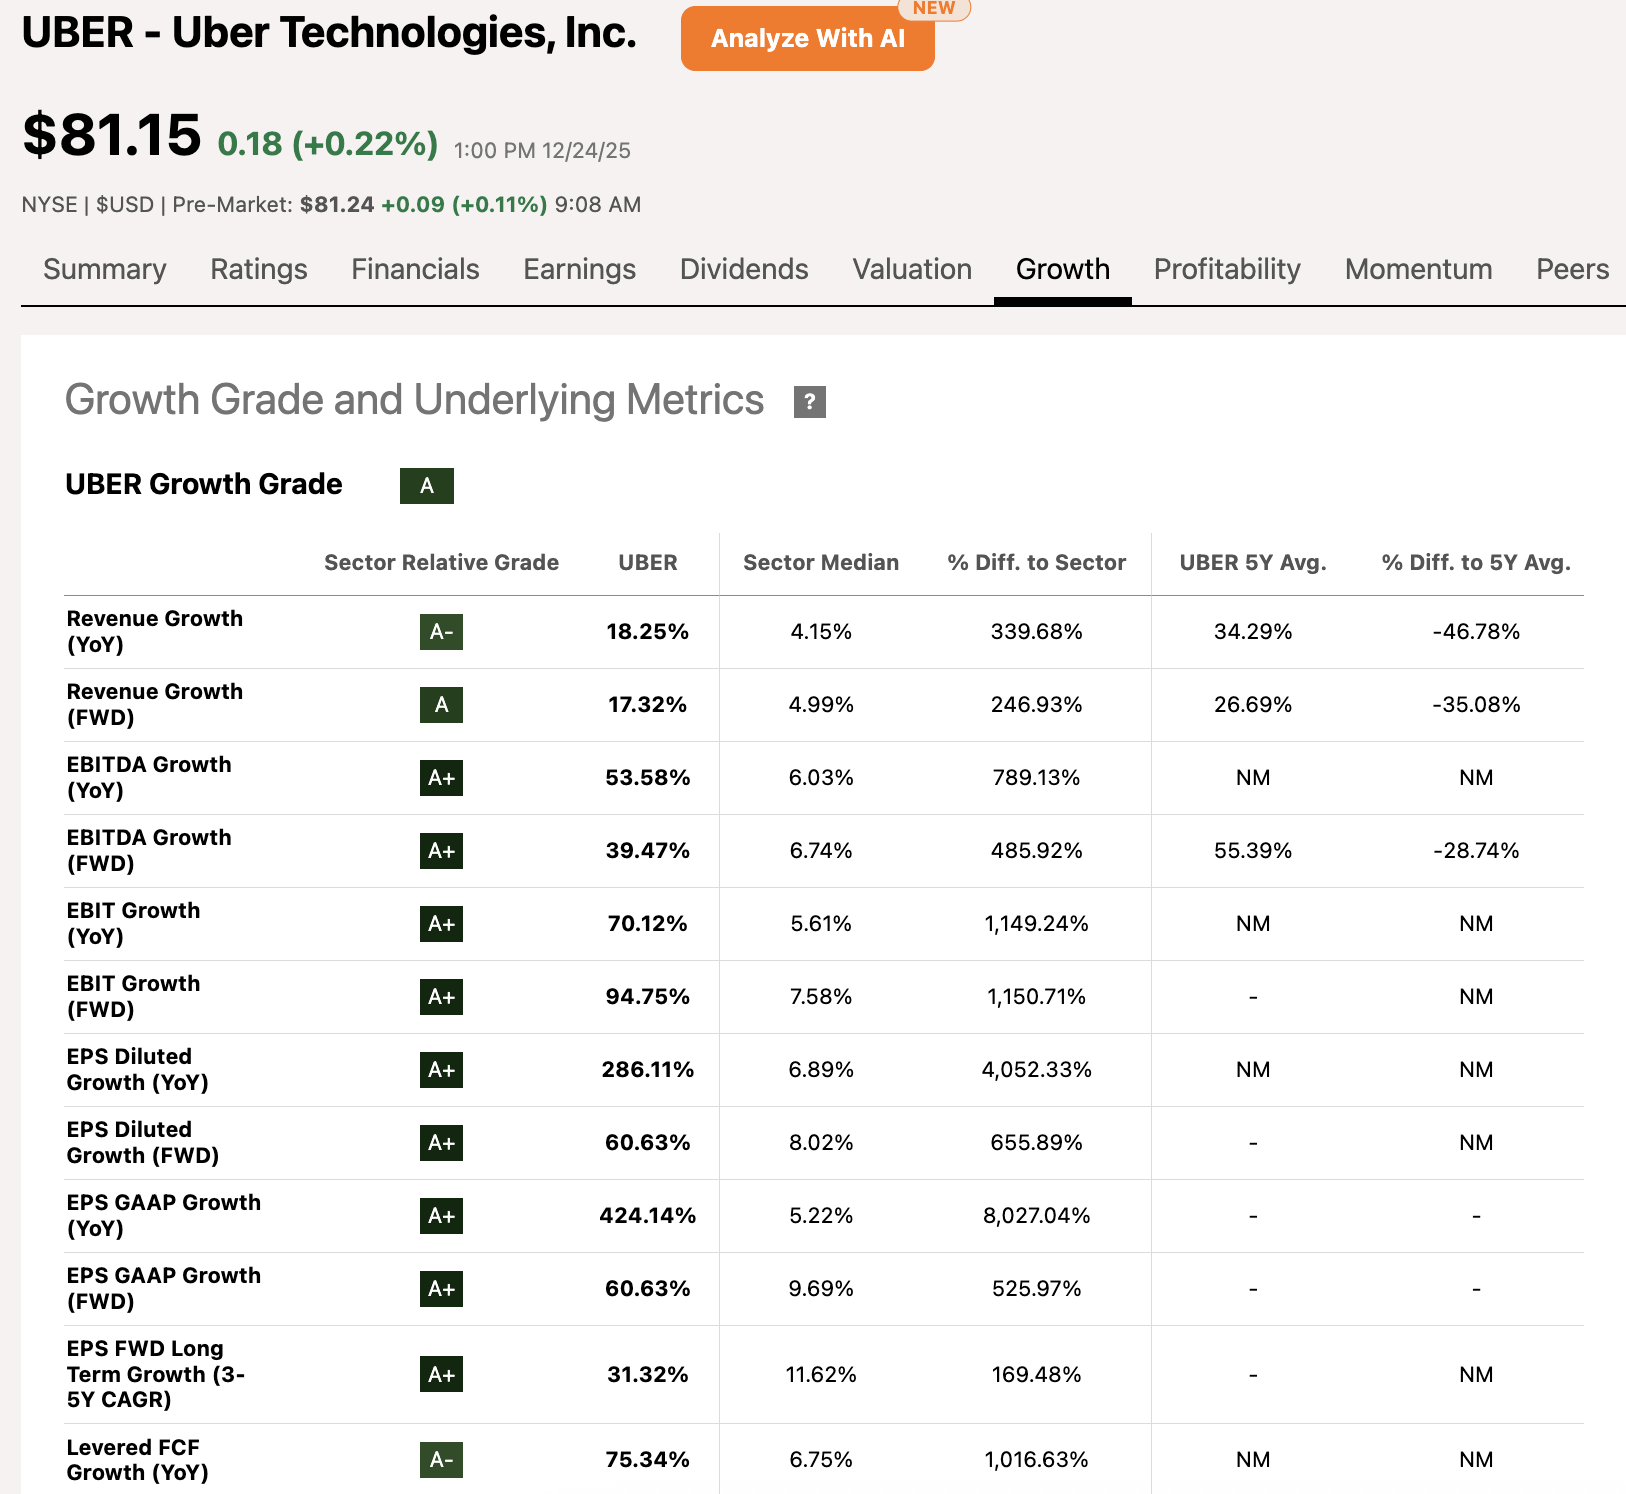The image size is (1626, 1494).
Task: Click the 34.29% five-year average value
Action: coord(1253,632)
